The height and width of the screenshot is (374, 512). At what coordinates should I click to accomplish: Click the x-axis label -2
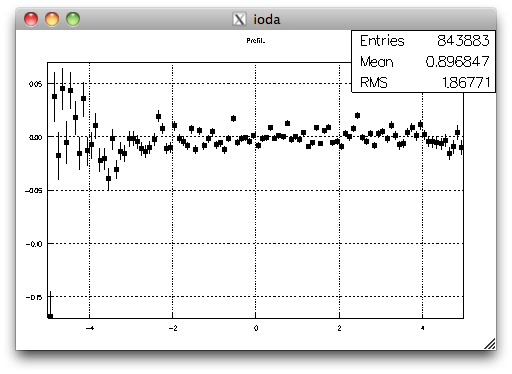tap(173, 328)
